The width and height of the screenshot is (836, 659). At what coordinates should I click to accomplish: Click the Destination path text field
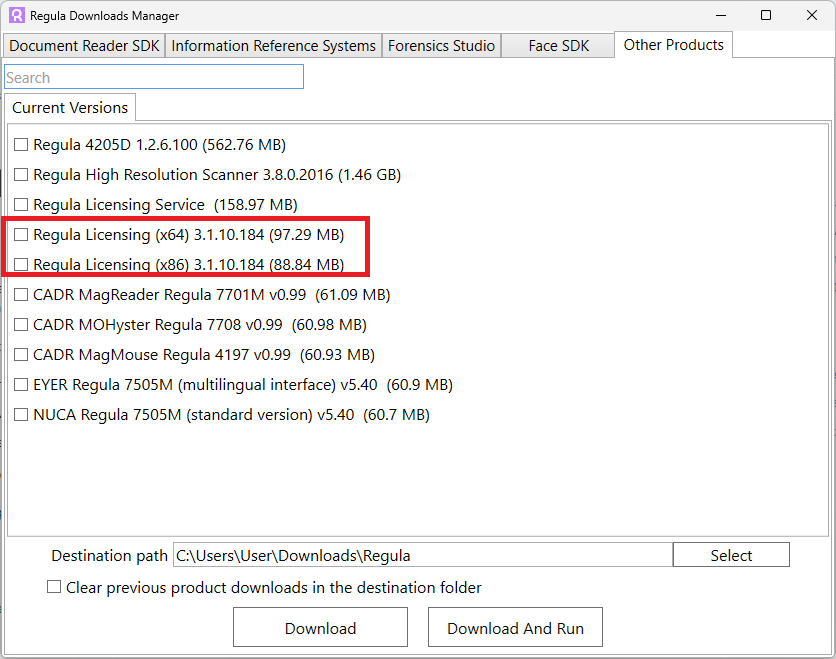[x=423, y=556]
